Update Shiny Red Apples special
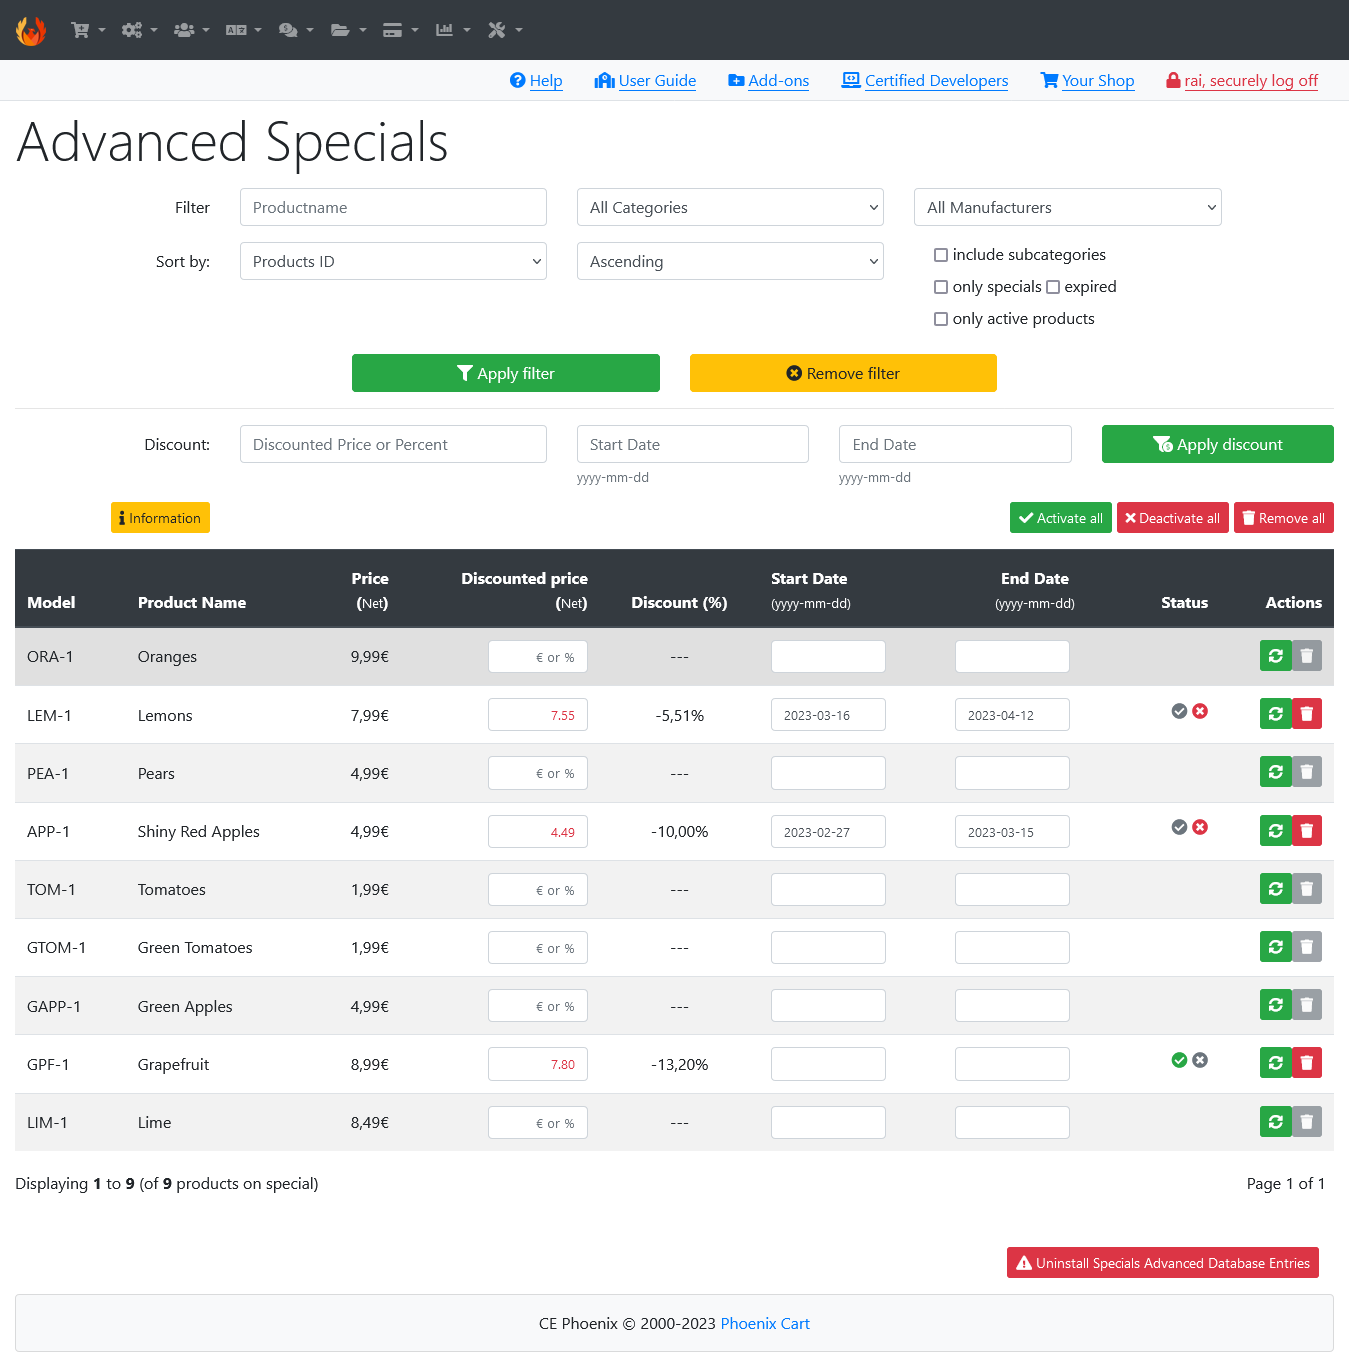Viewport: 1349px width, 1368px height. (1276, 830)
